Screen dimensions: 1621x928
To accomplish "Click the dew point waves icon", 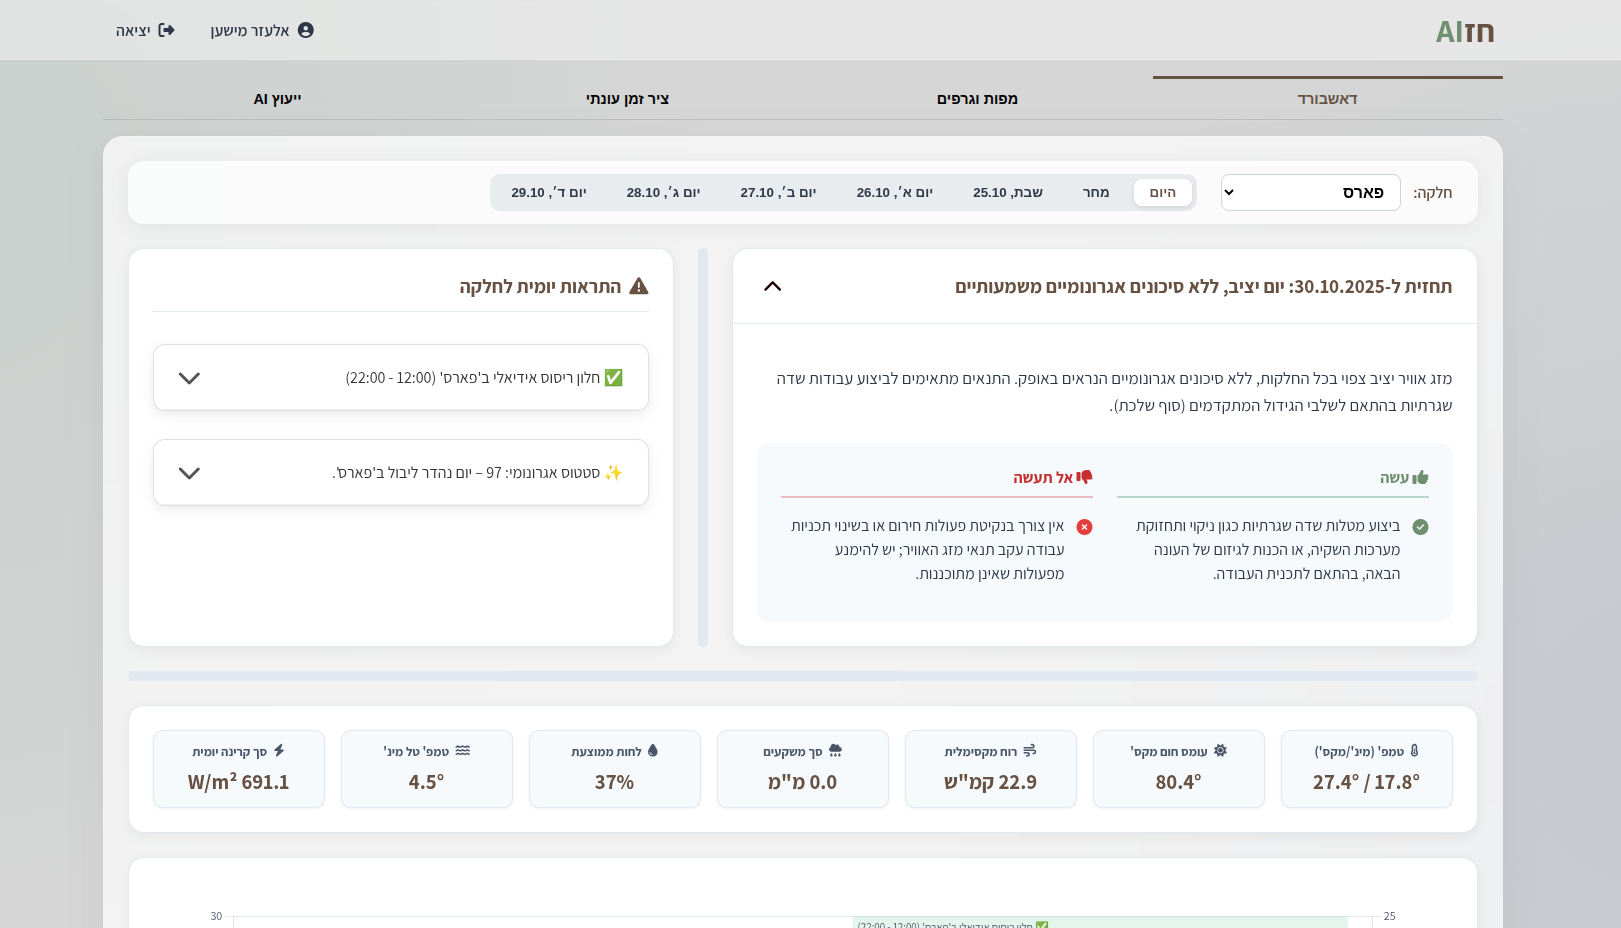I will [463, 751].
